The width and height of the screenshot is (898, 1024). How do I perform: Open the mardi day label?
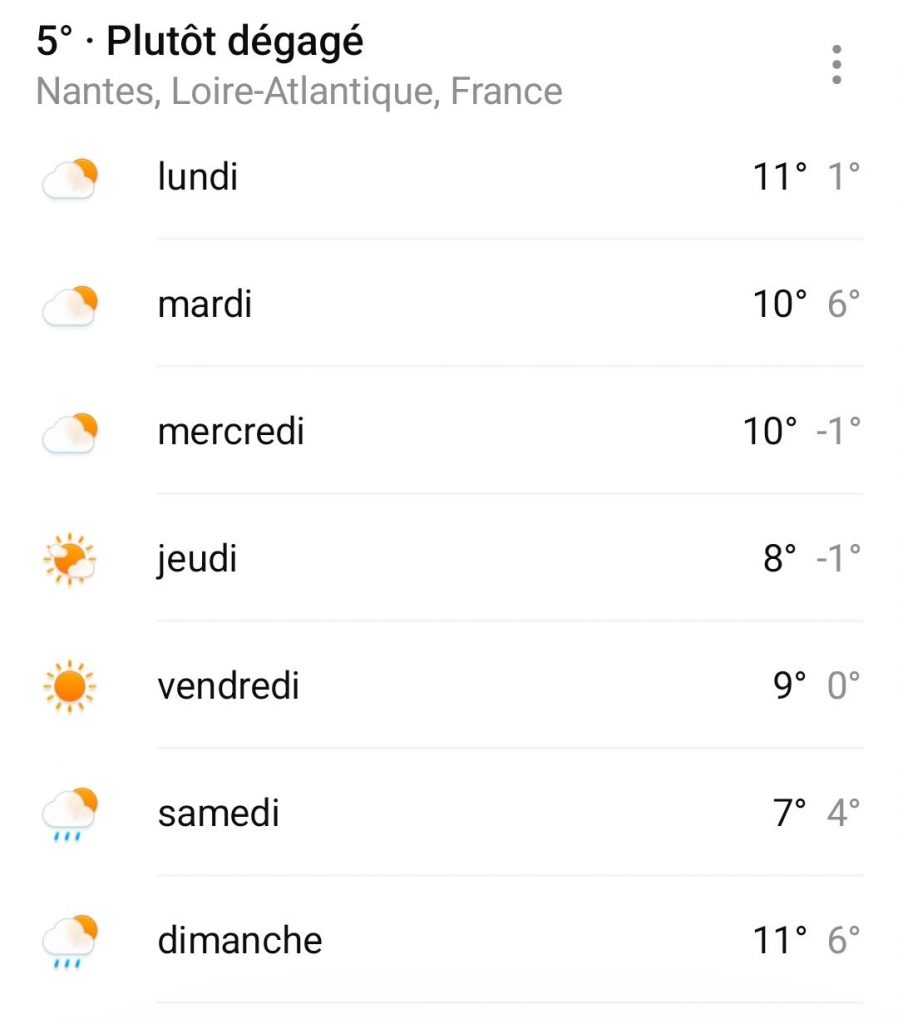pyautogui.click(x=205, y=305)
